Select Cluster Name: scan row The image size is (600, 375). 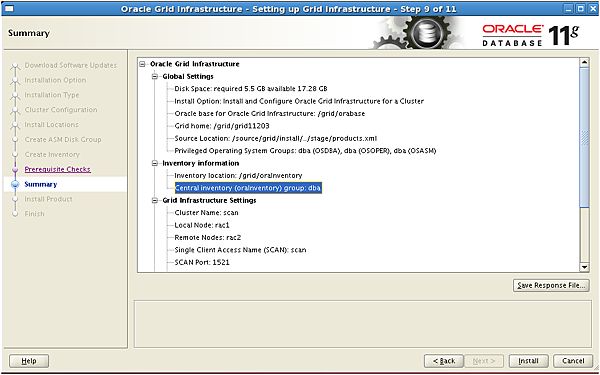click(x=207, y=213)
